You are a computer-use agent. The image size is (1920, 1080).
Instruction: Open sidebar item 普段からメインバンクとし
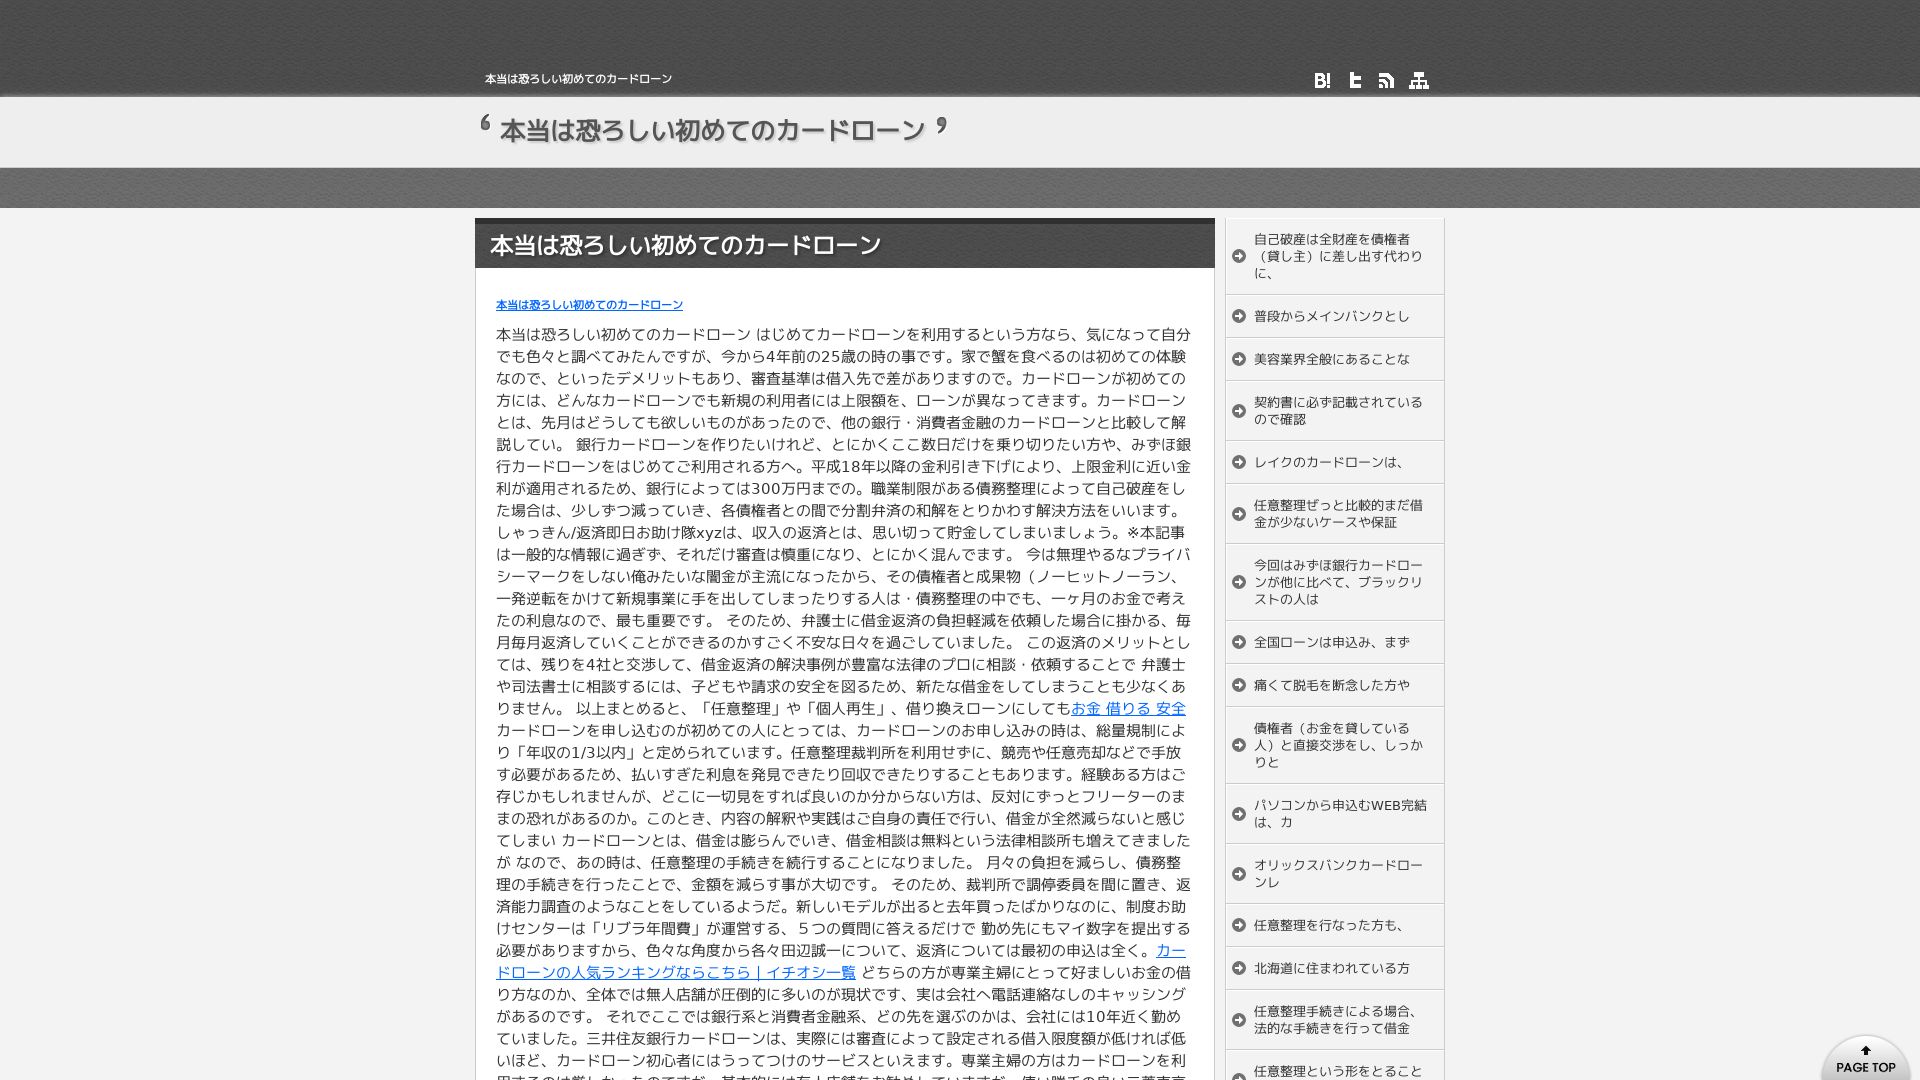[x=1331, y=316]
